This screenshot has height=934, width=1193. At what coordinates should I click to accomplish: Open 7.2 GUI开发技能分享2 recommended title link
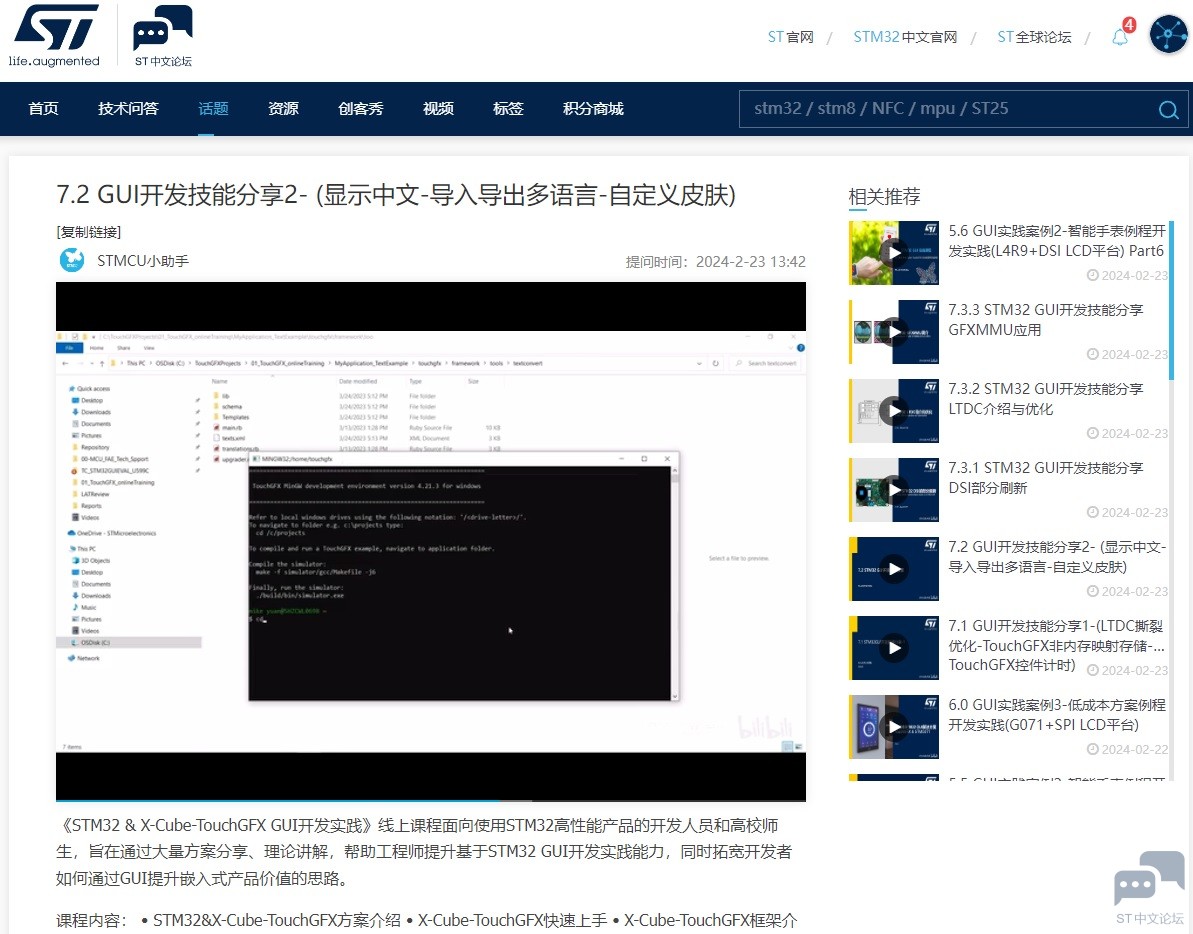[x=1057, y=557]
